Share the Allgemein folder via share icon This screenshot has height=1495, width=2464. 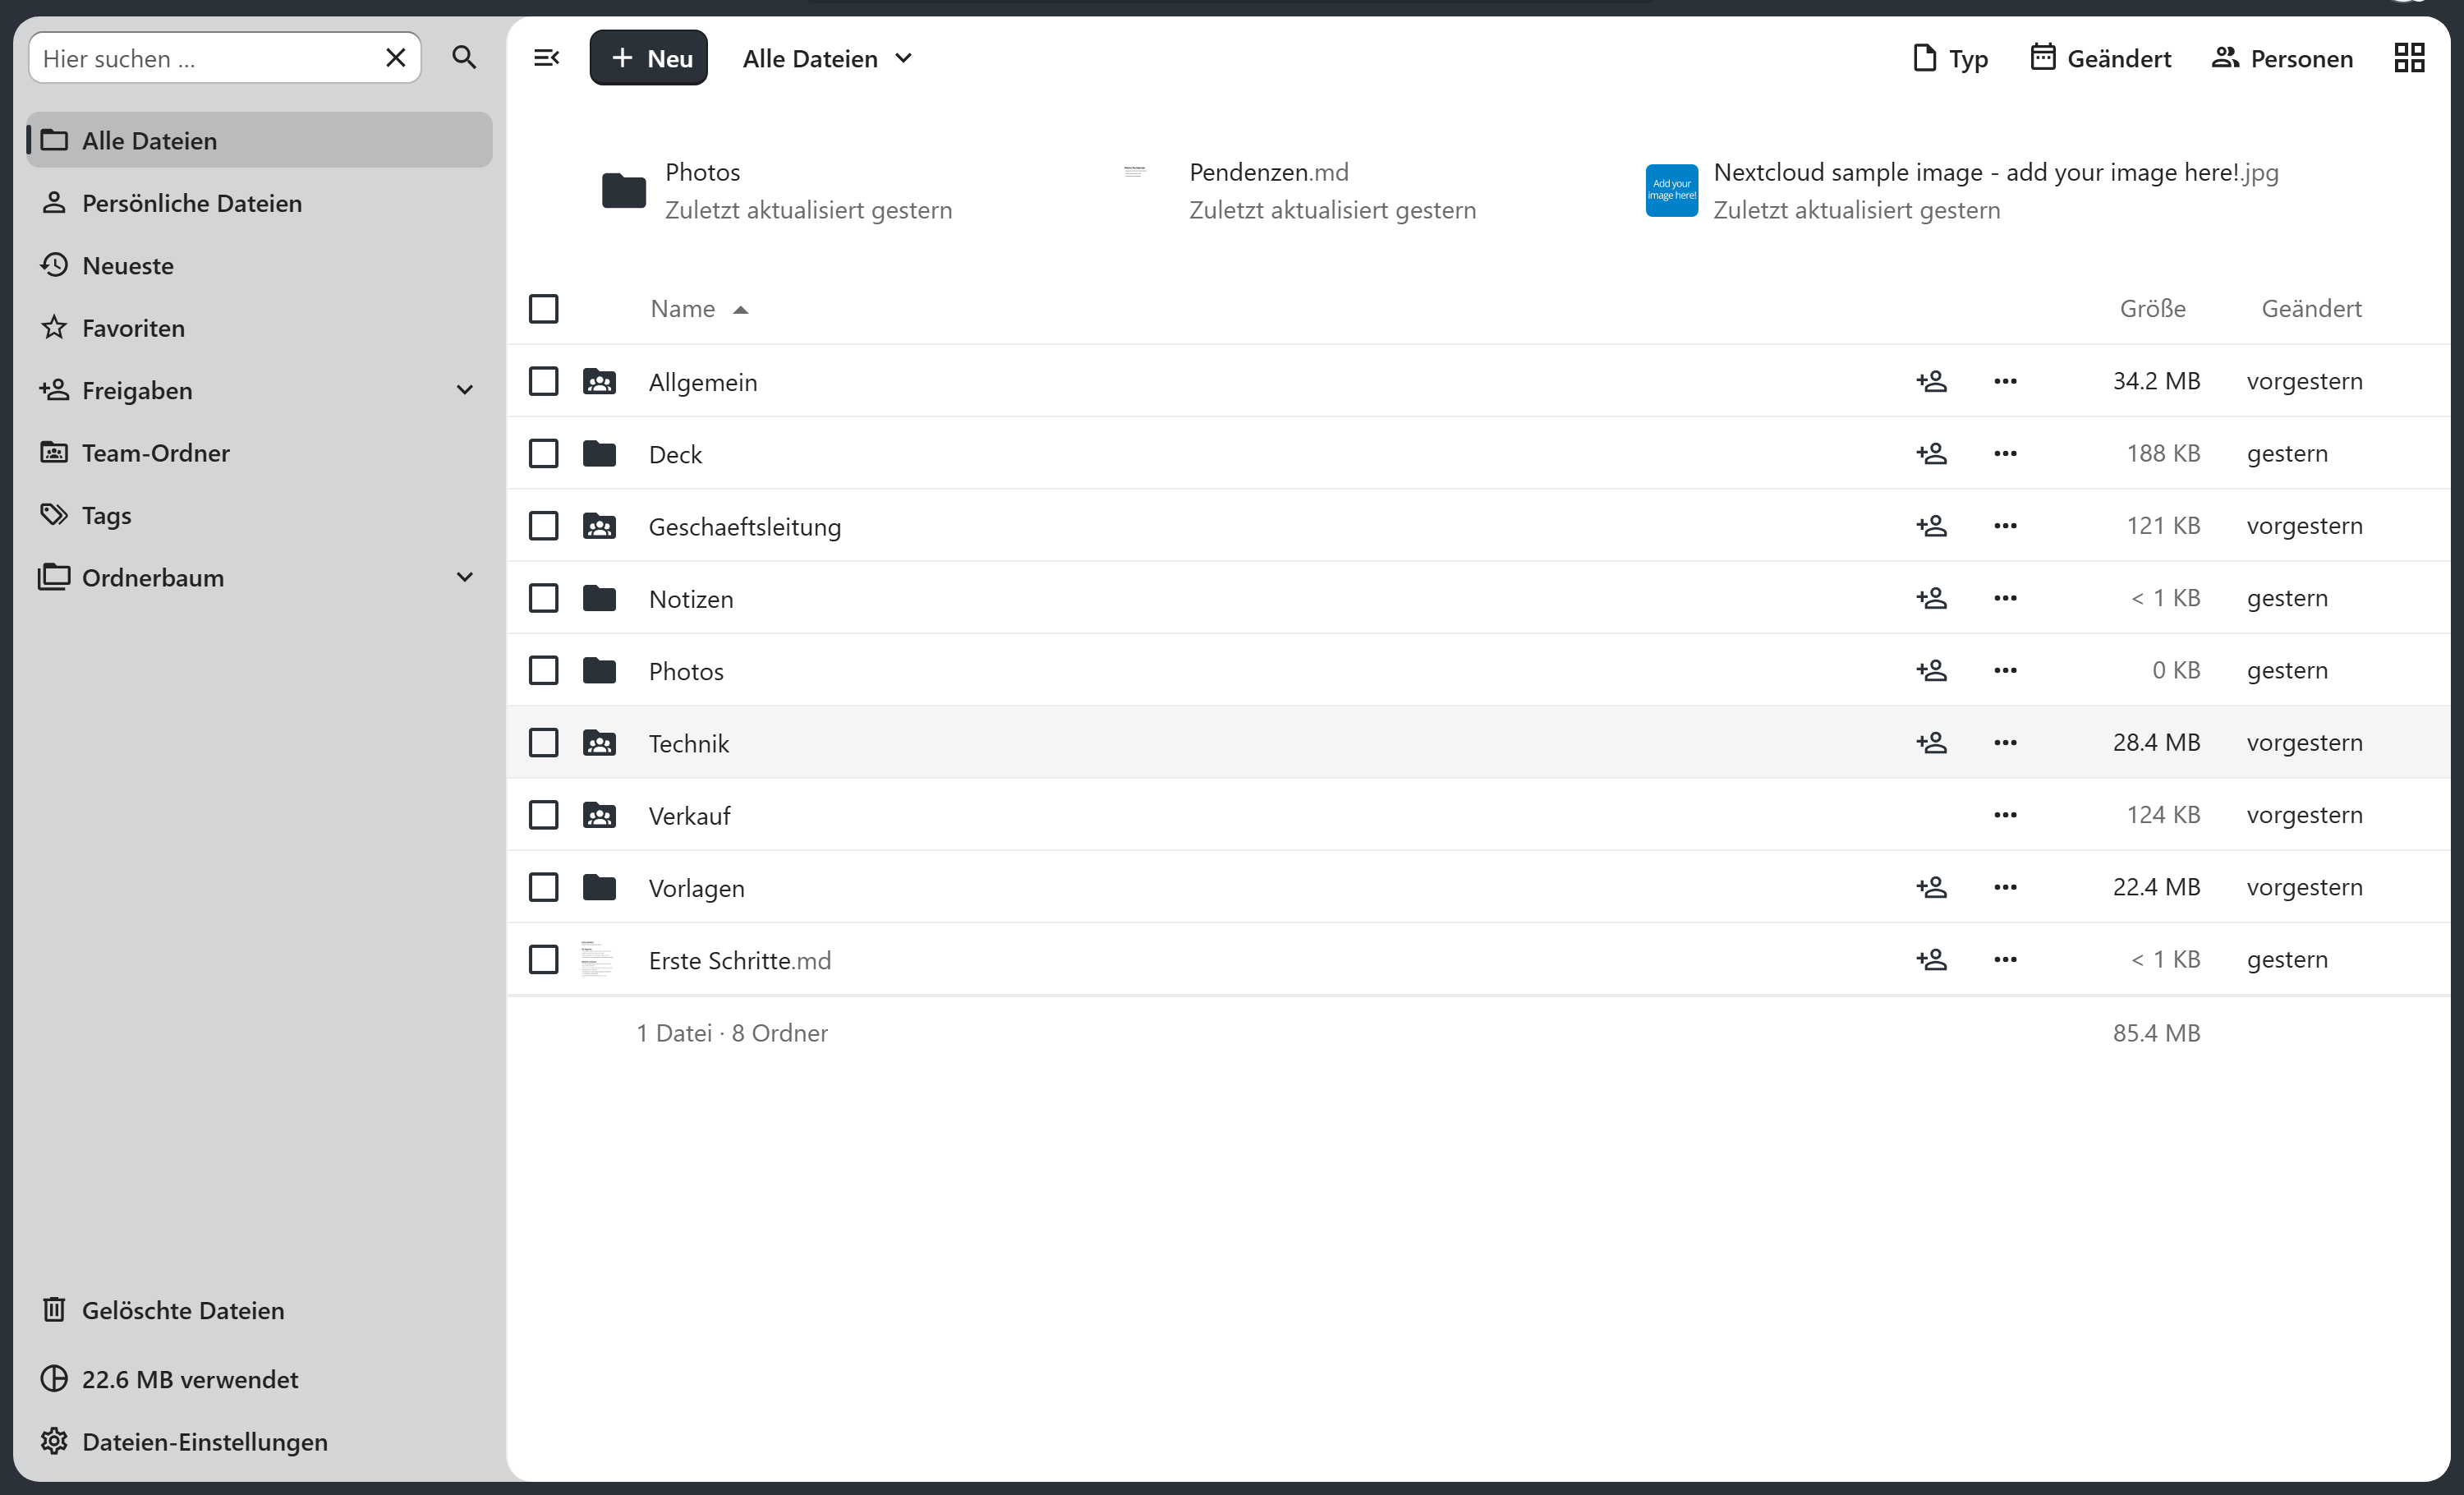(x=1931, y=381)
